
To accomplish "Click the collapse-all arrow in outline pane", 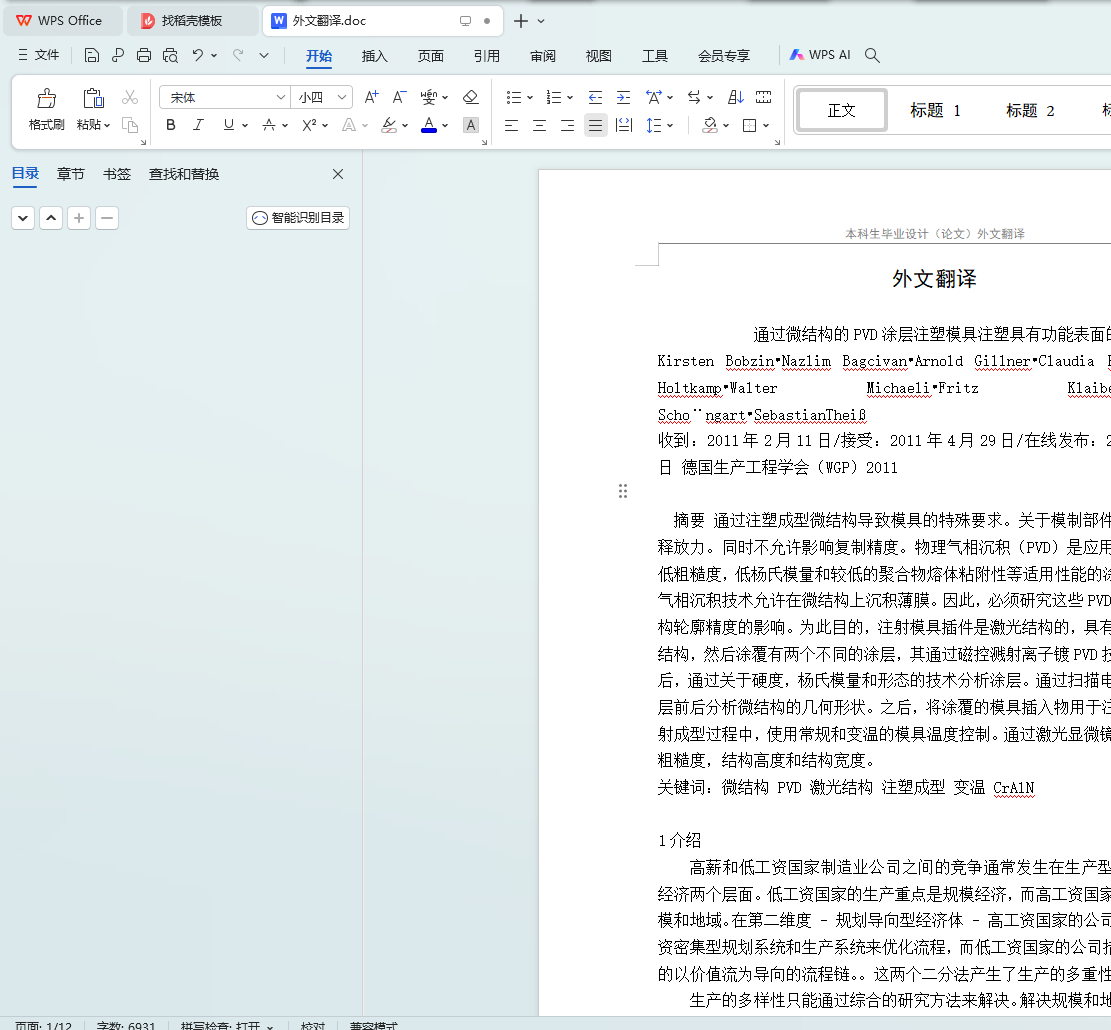I will click(x=23, y=218).
